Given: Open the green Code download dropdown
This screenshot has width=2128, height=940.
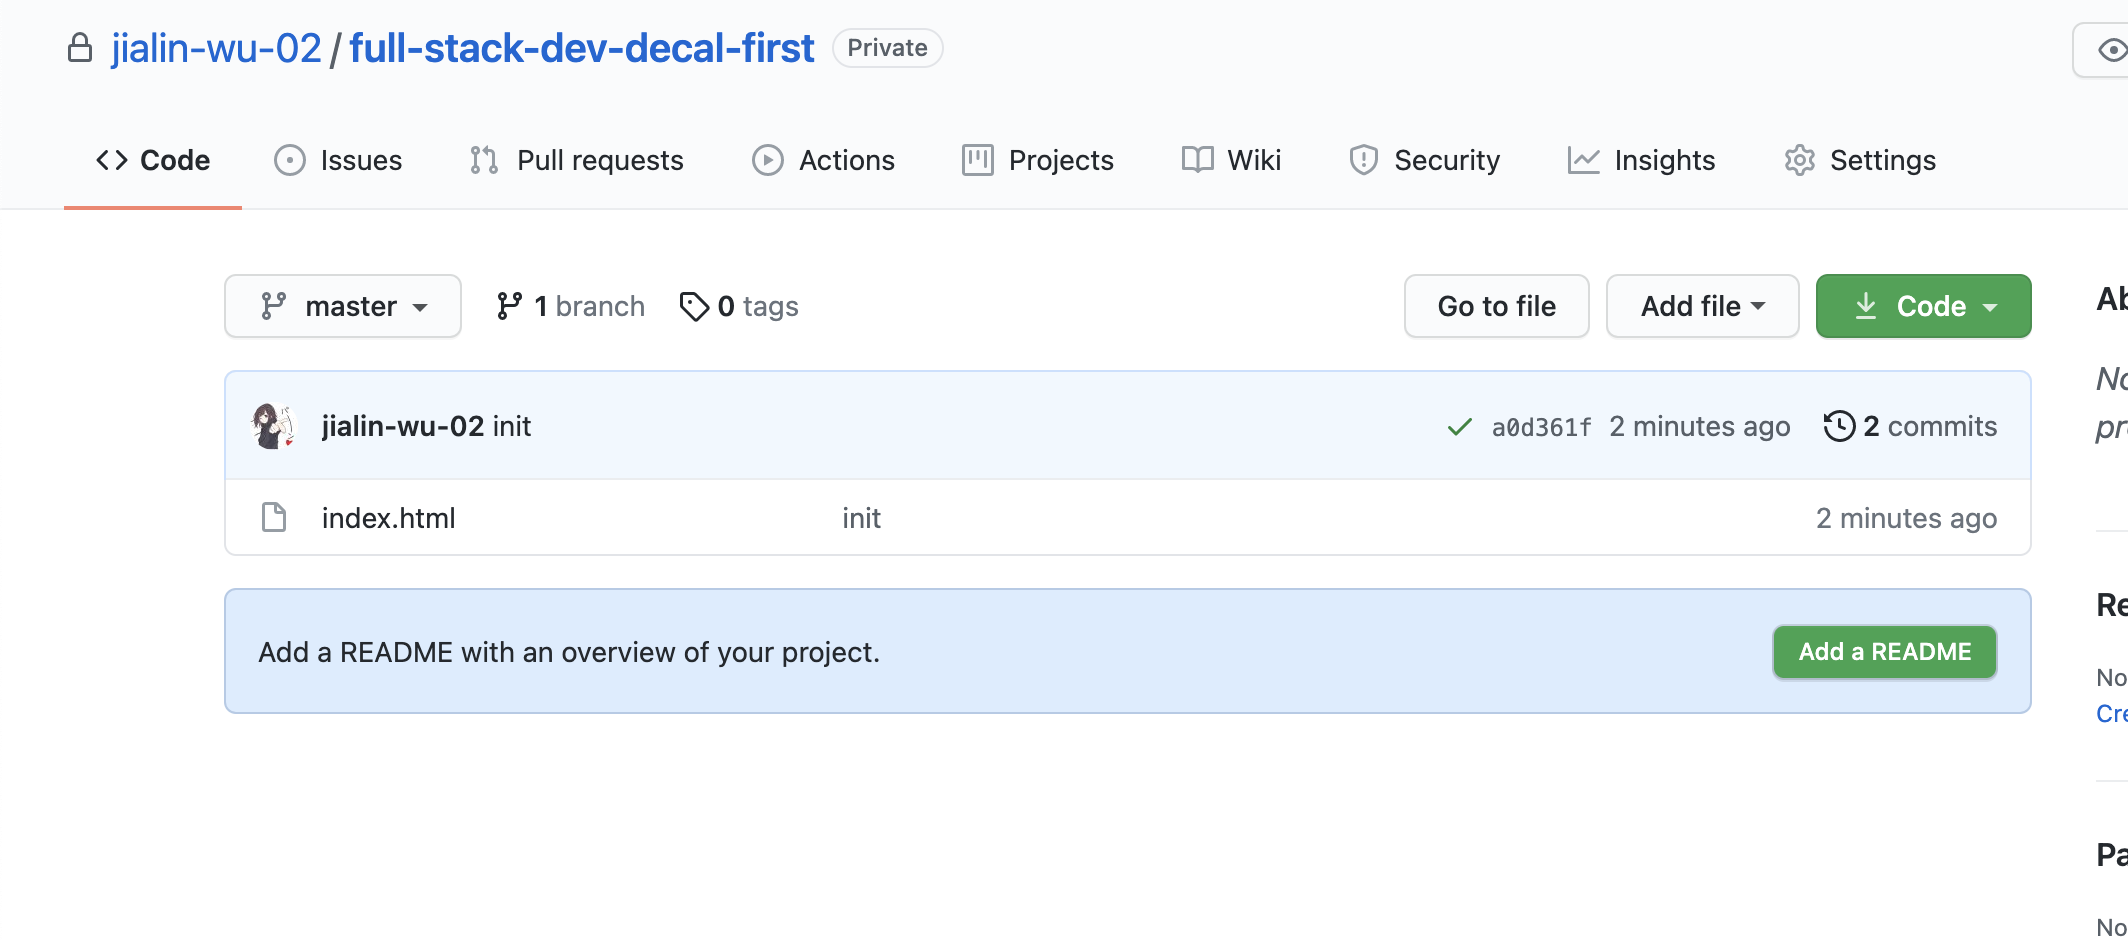Looking at the screenshot, I should [1924, 306].
